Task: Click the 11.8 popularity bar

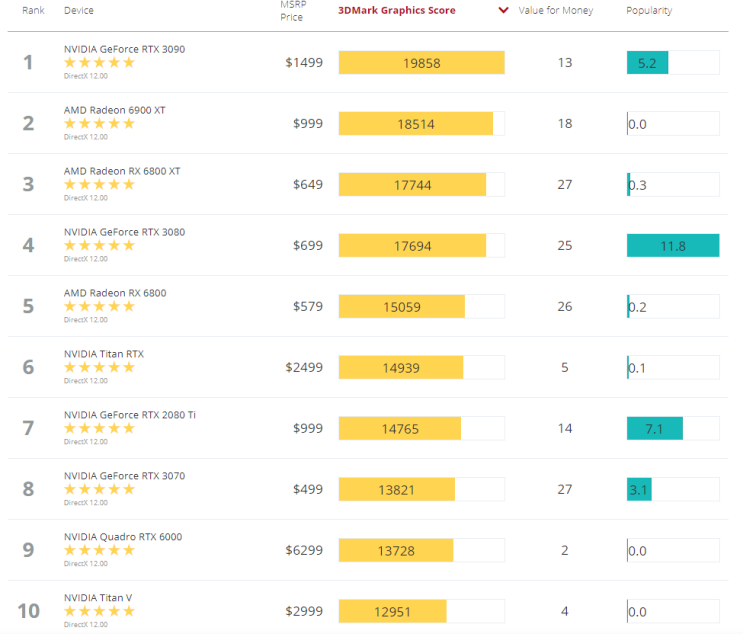Action: [673, 245]
